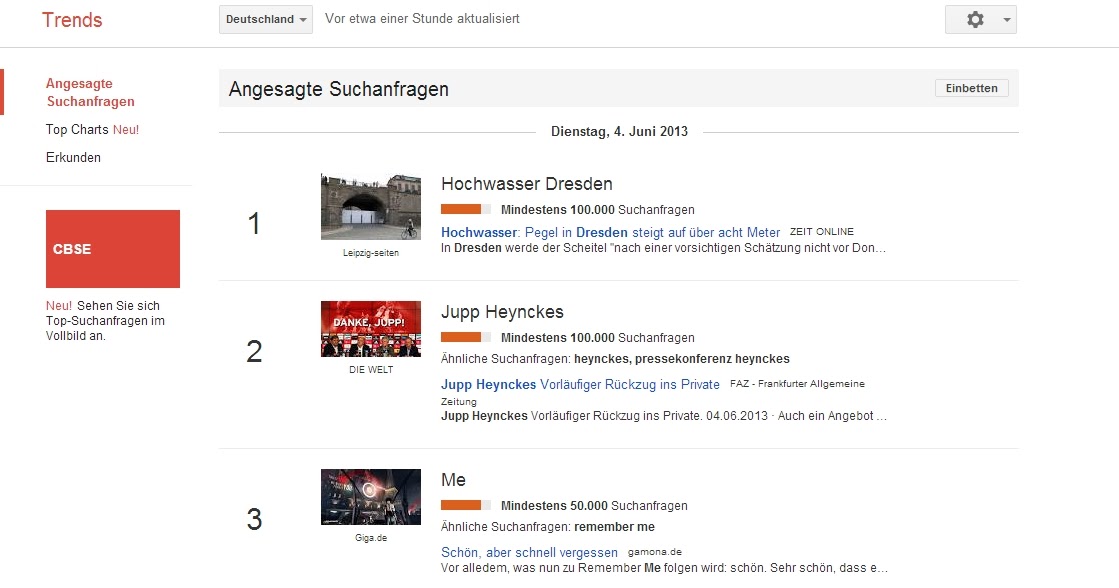Open Erkunden in sidebar
Screen dimensions: 1119x588
pos(74,157)
